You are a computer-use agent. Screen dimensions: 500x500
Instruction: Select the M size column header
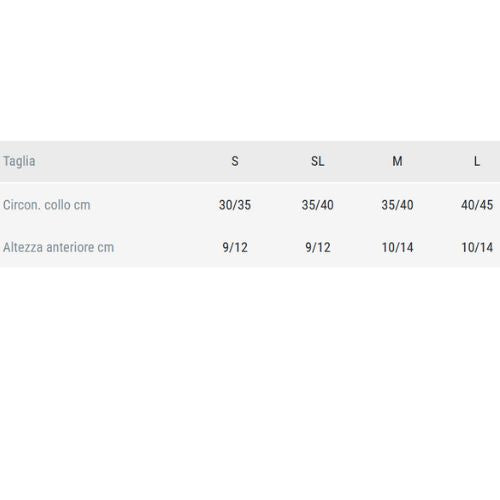click(397, 161)
